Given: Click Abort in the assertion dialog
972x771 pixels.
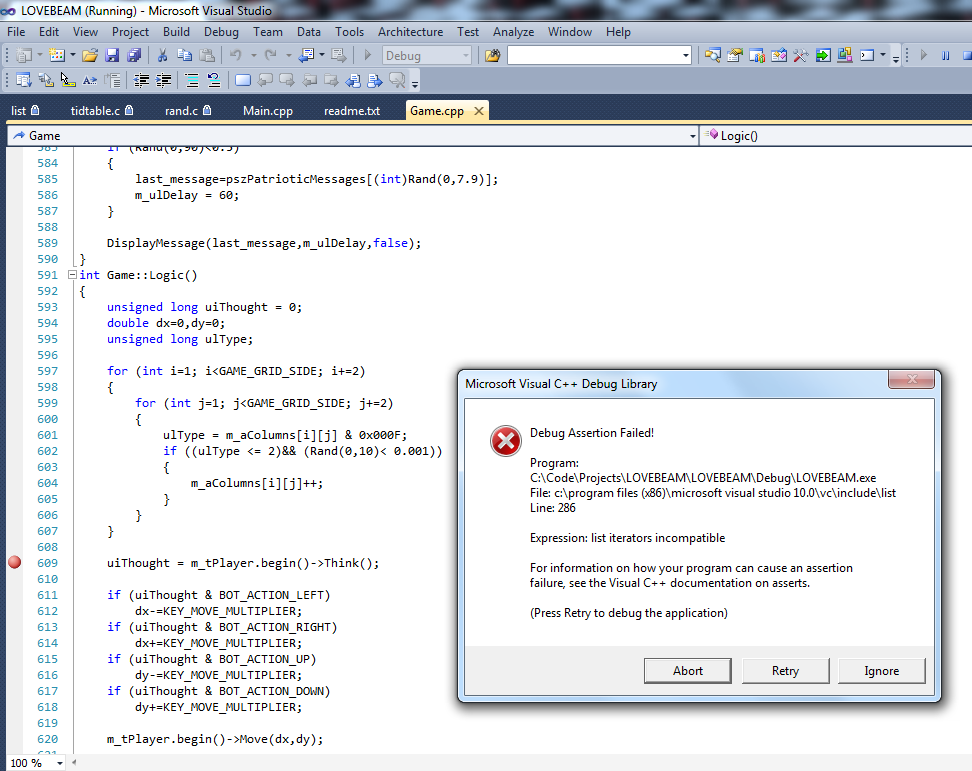Looking at the screenshot, I should [687, 671].
